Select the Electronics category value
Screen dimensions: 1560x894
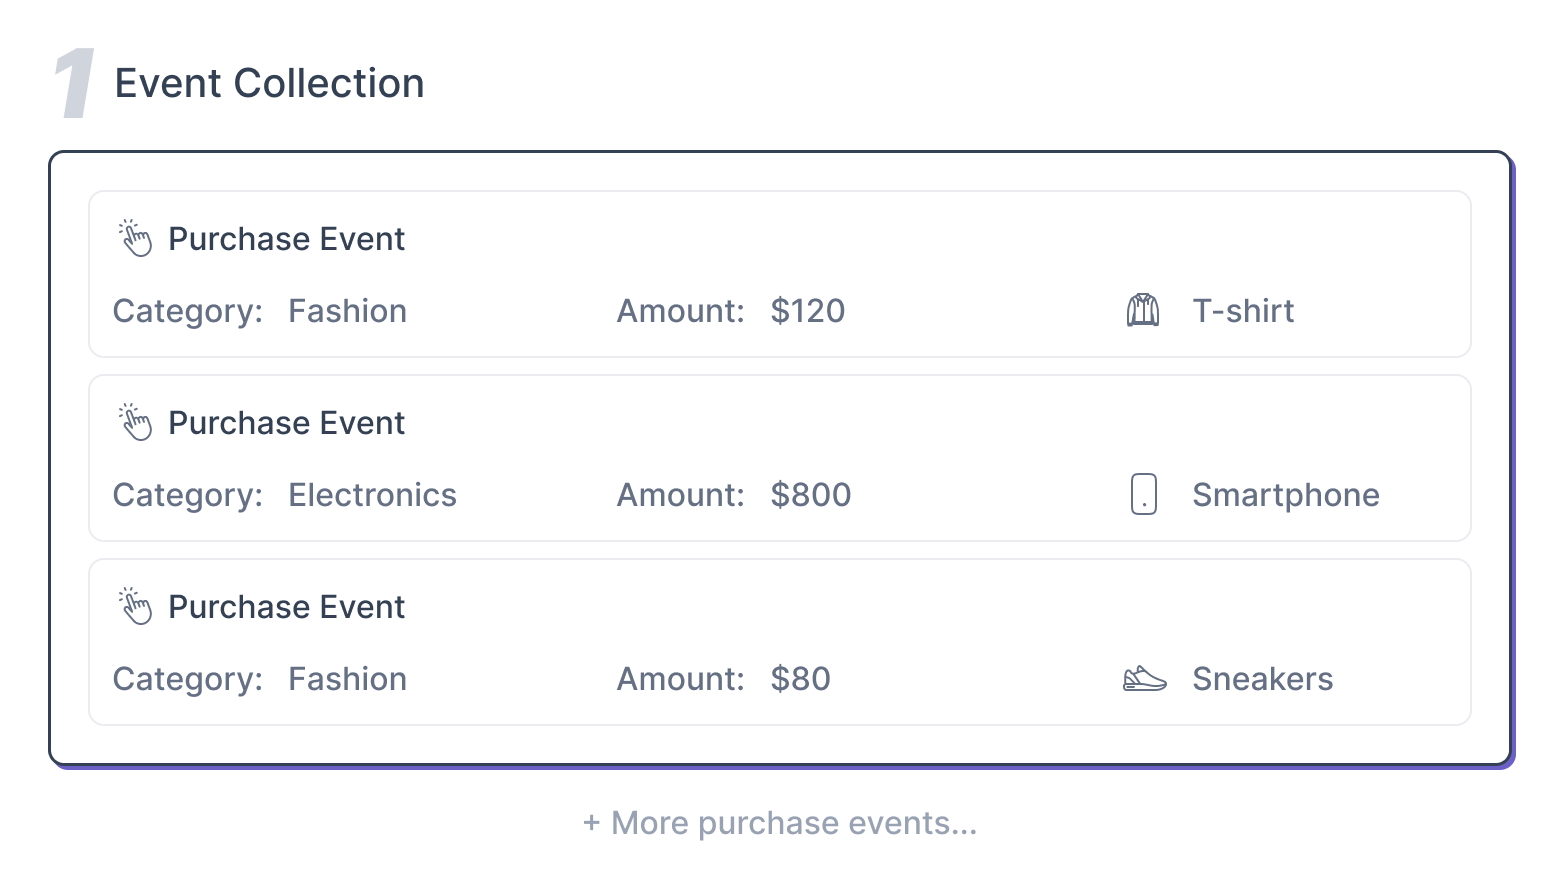372,495
